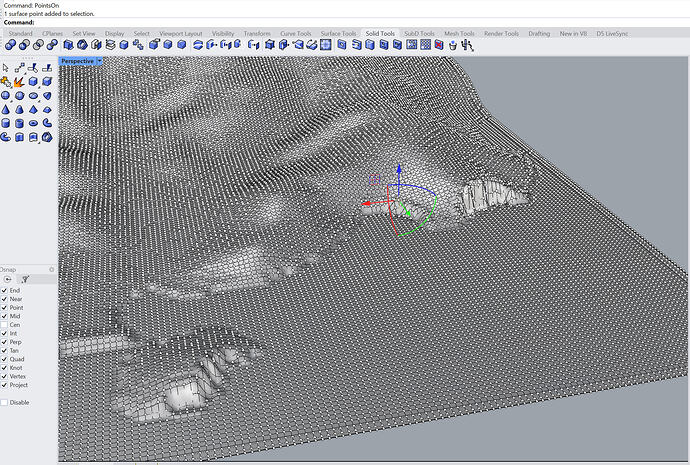Toggle the Near osnap checkbox

pos(4,299)
